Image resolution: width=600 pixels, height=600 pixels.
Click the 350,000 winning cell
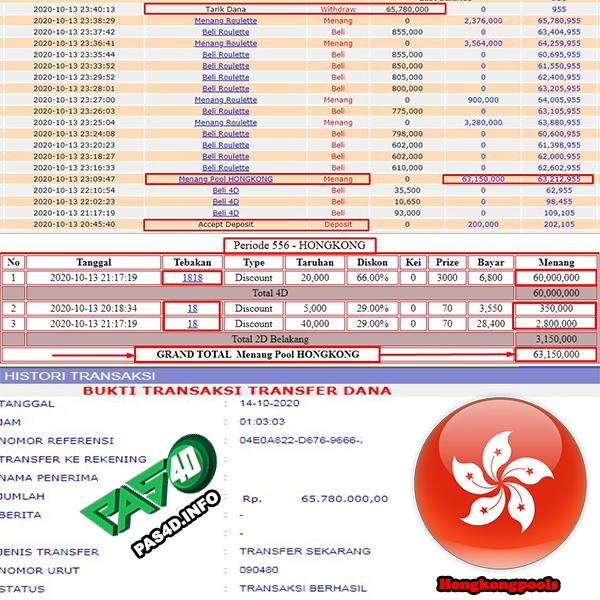pos(556,308)
